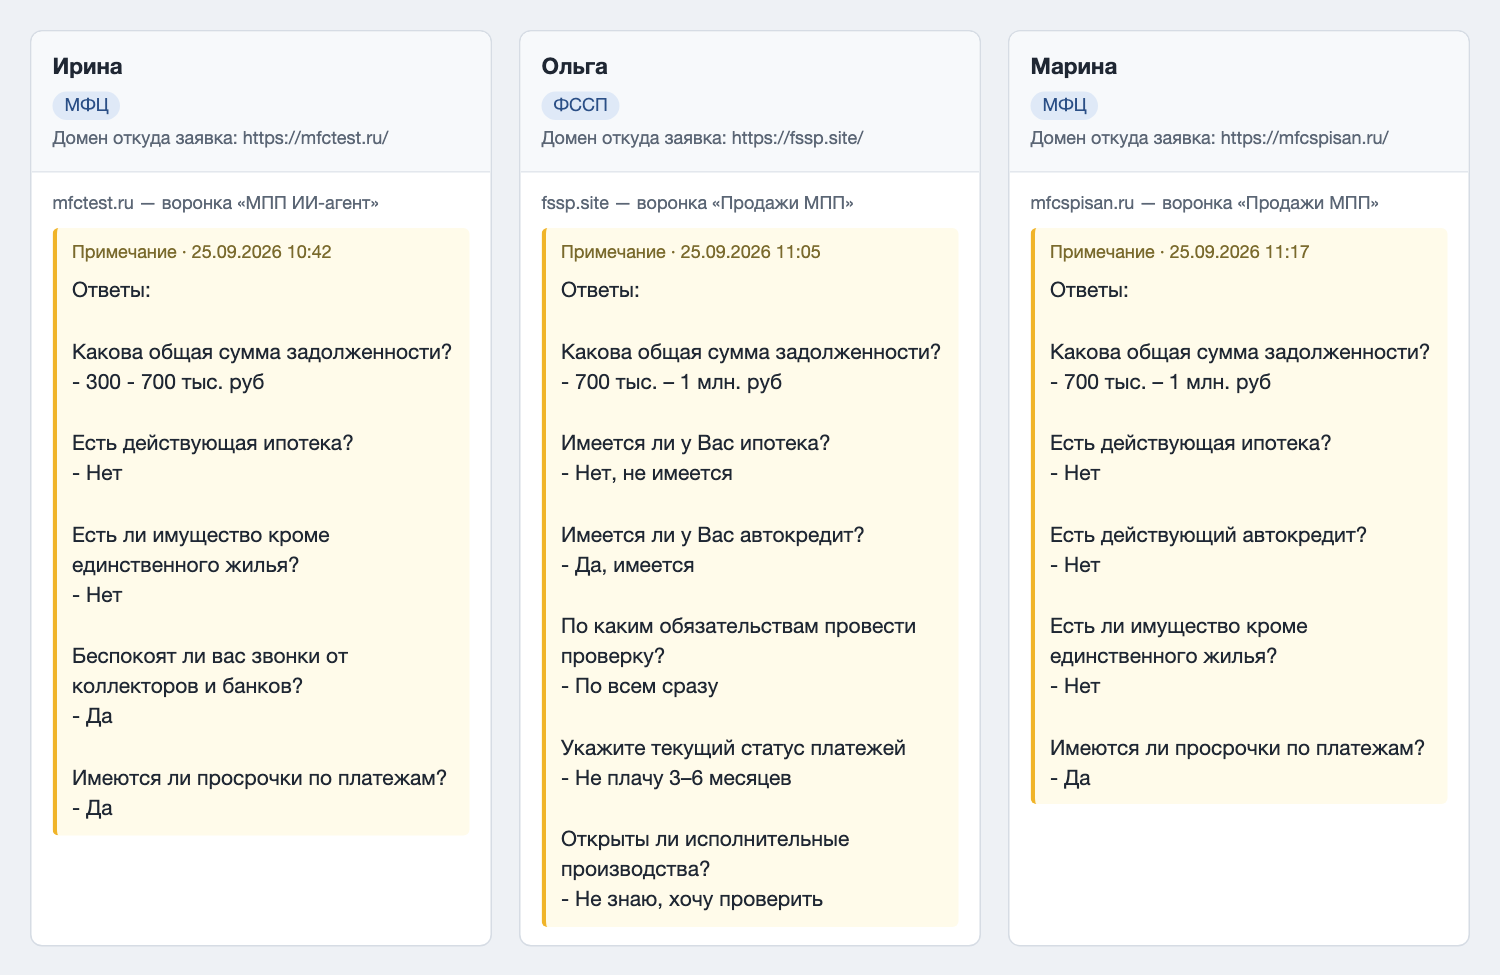Click the answer "- Не знаю, хочу проверить"
Image resolution: width=1500 pixels, height=975 pixels.
692,899
